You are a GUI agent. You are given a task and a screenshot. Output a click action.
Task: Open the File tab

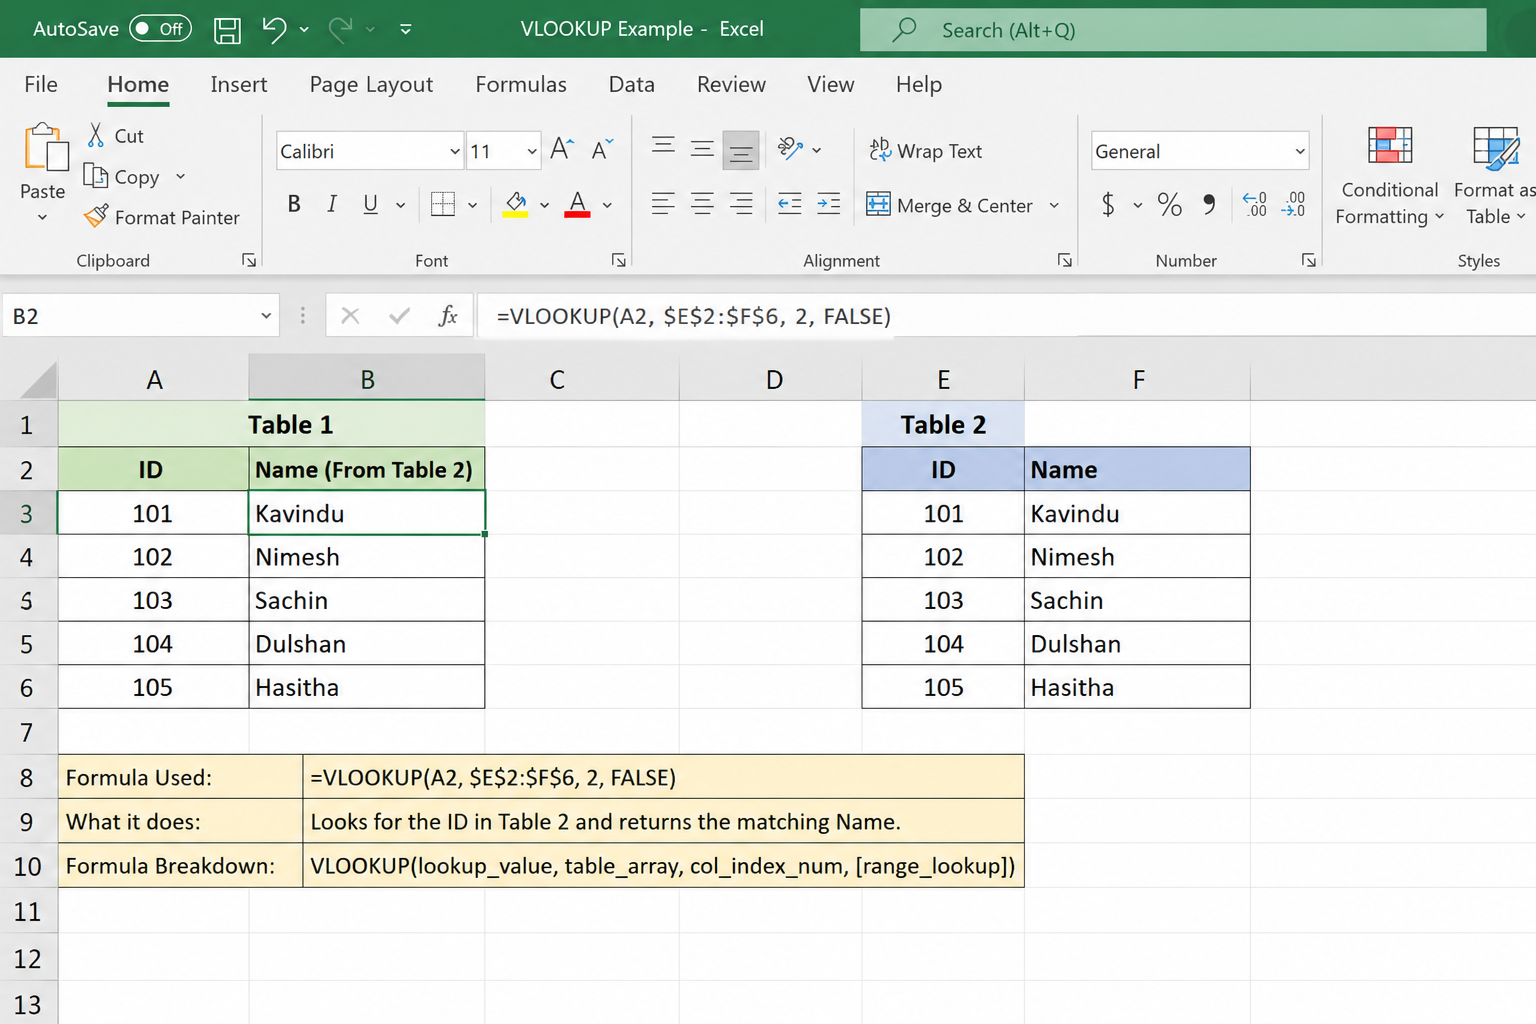[41, 84]
